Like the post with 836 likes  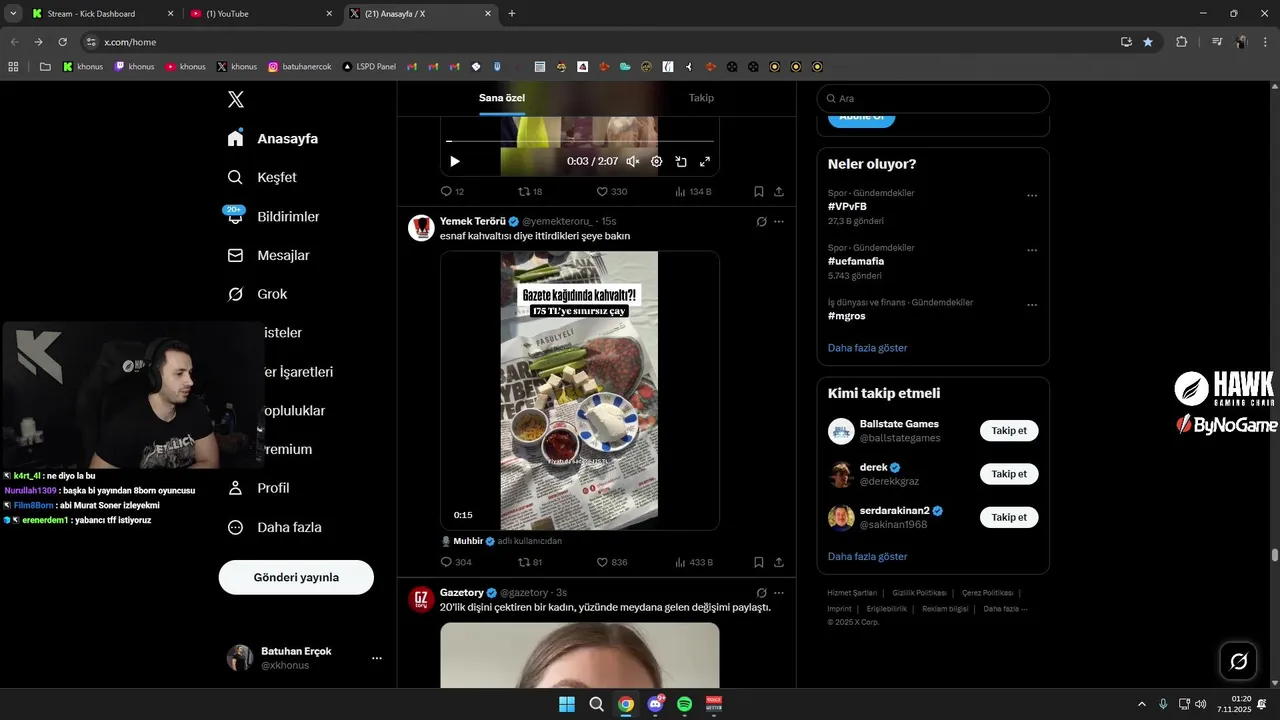tap(612, 562)
